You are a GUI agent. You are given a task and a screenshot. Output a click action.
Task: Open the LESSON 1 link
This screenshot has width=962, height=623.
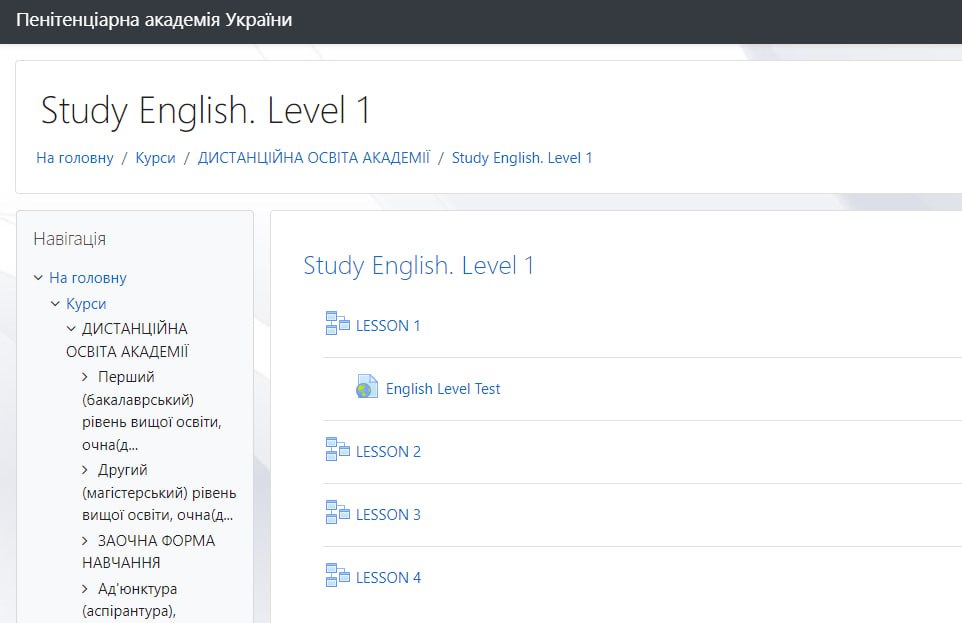tap(388, 325)
